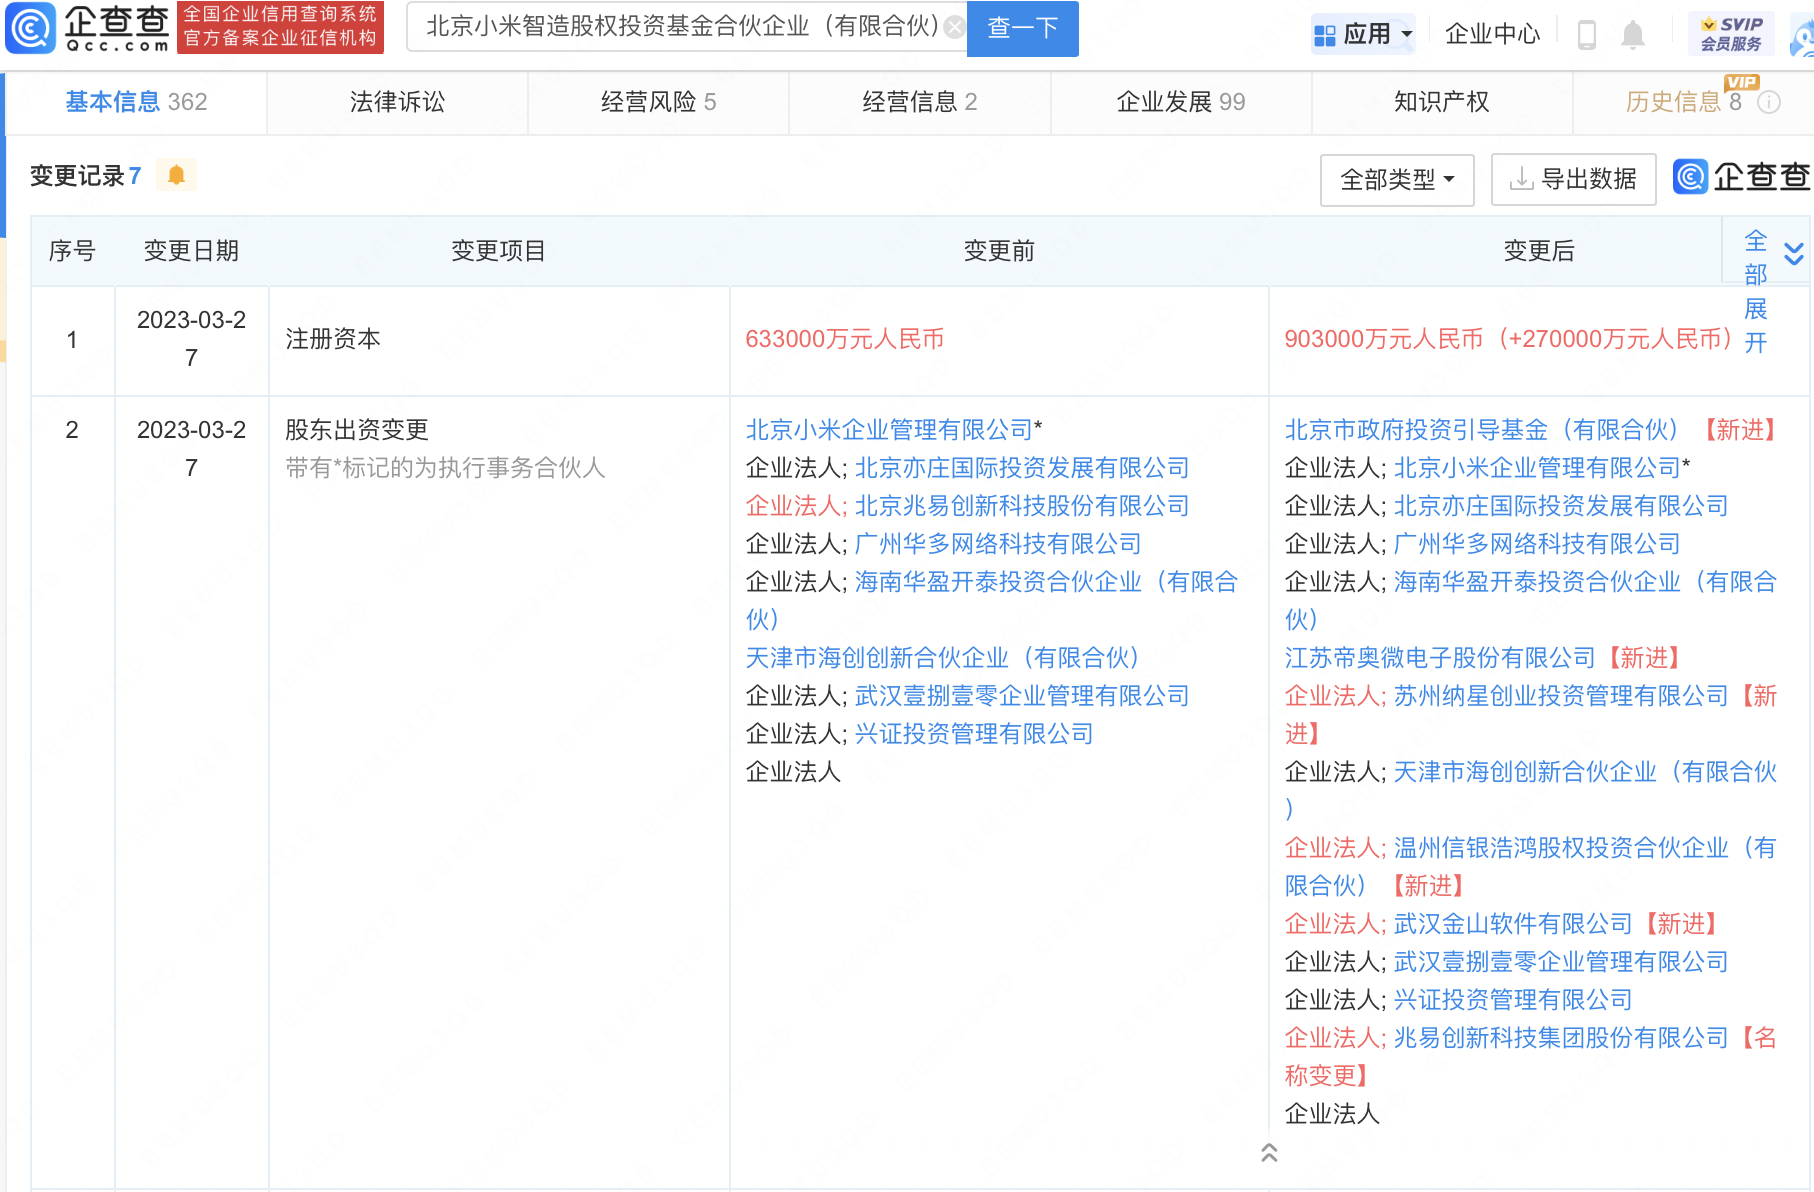Click the 变更项目 column header

[498, 251]
